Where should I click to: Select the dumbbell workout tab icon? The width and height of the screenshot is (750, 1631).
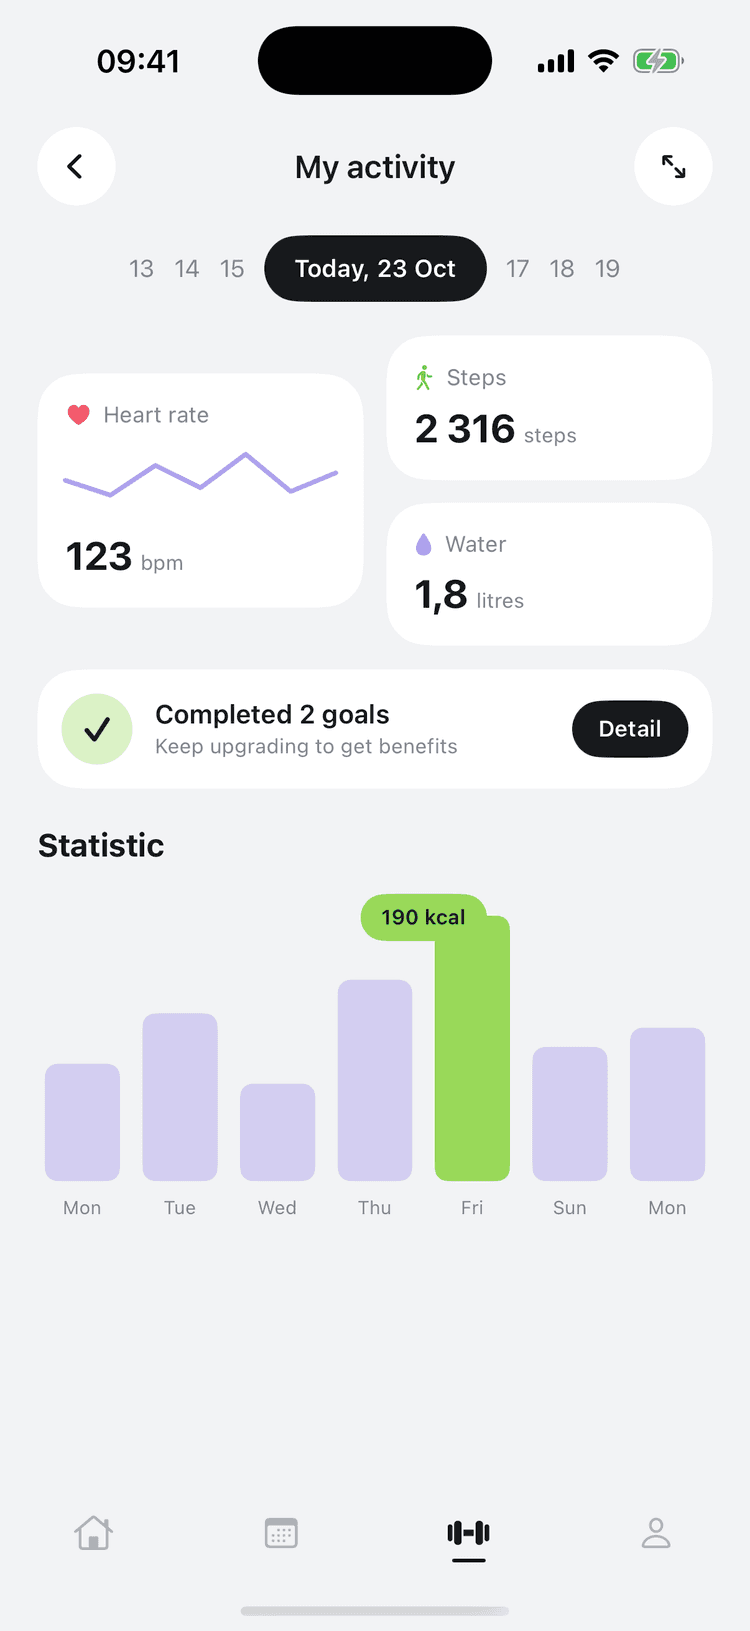[x=468, y=1532]
